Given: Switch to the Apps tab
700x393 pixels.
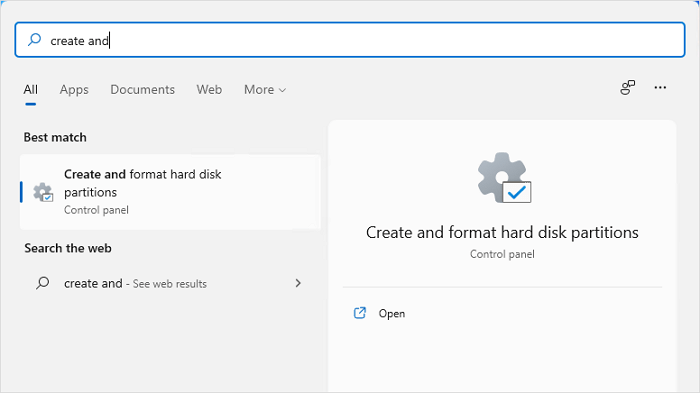Looking at the screenshot, I should coord(74,90).
